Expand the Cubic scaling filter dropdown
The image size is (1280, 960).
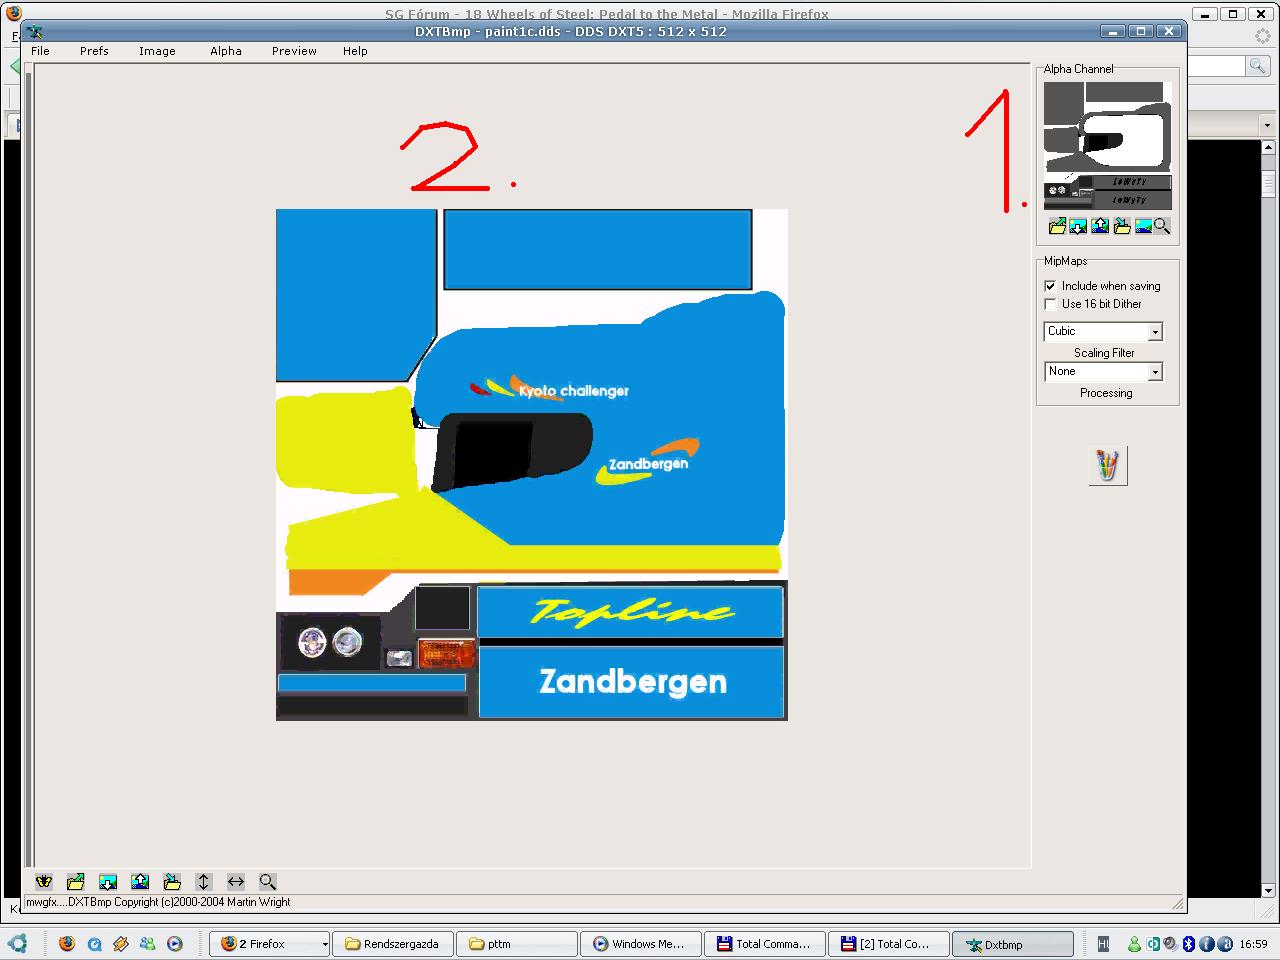(x=1155, y=332)
